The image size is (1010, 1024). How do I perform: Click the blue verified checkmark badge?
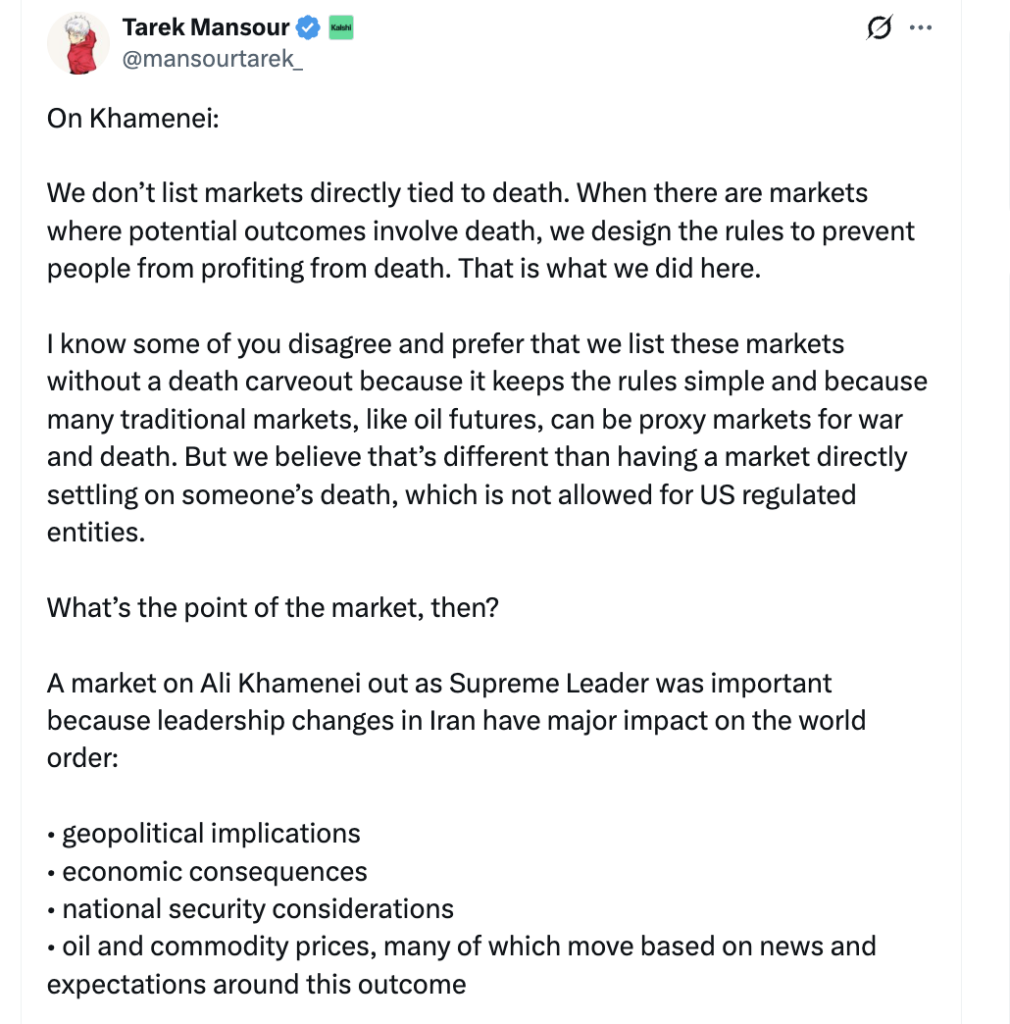point(308,28)
